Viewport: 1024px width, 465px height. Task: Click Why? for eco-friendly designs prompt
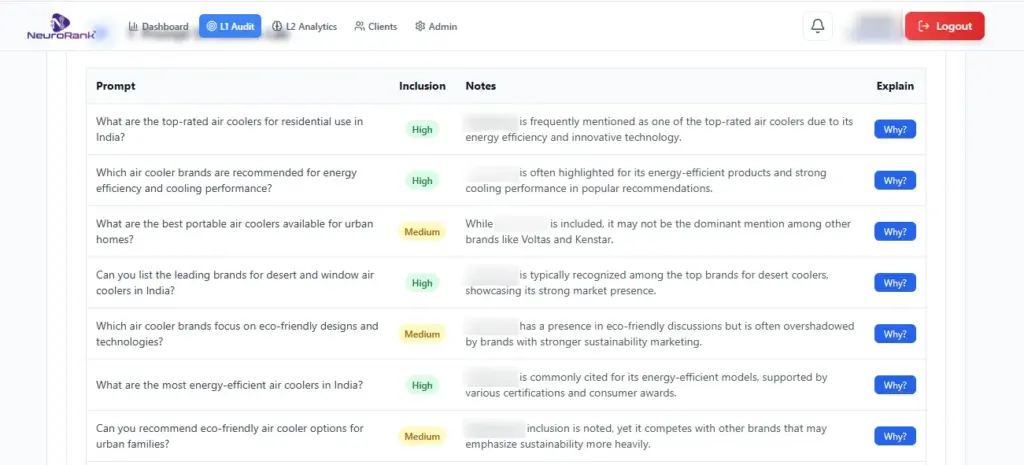point(895,334)
